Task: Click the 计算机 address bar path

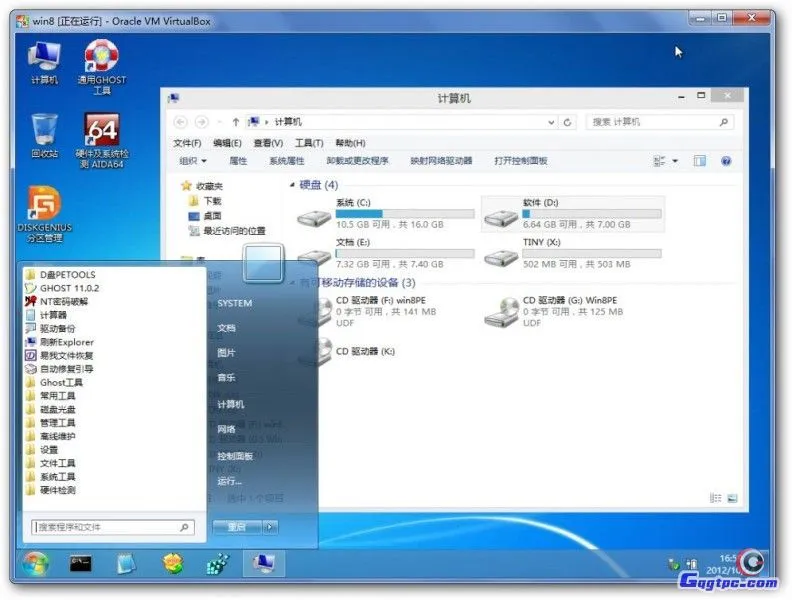Action: 288,122
